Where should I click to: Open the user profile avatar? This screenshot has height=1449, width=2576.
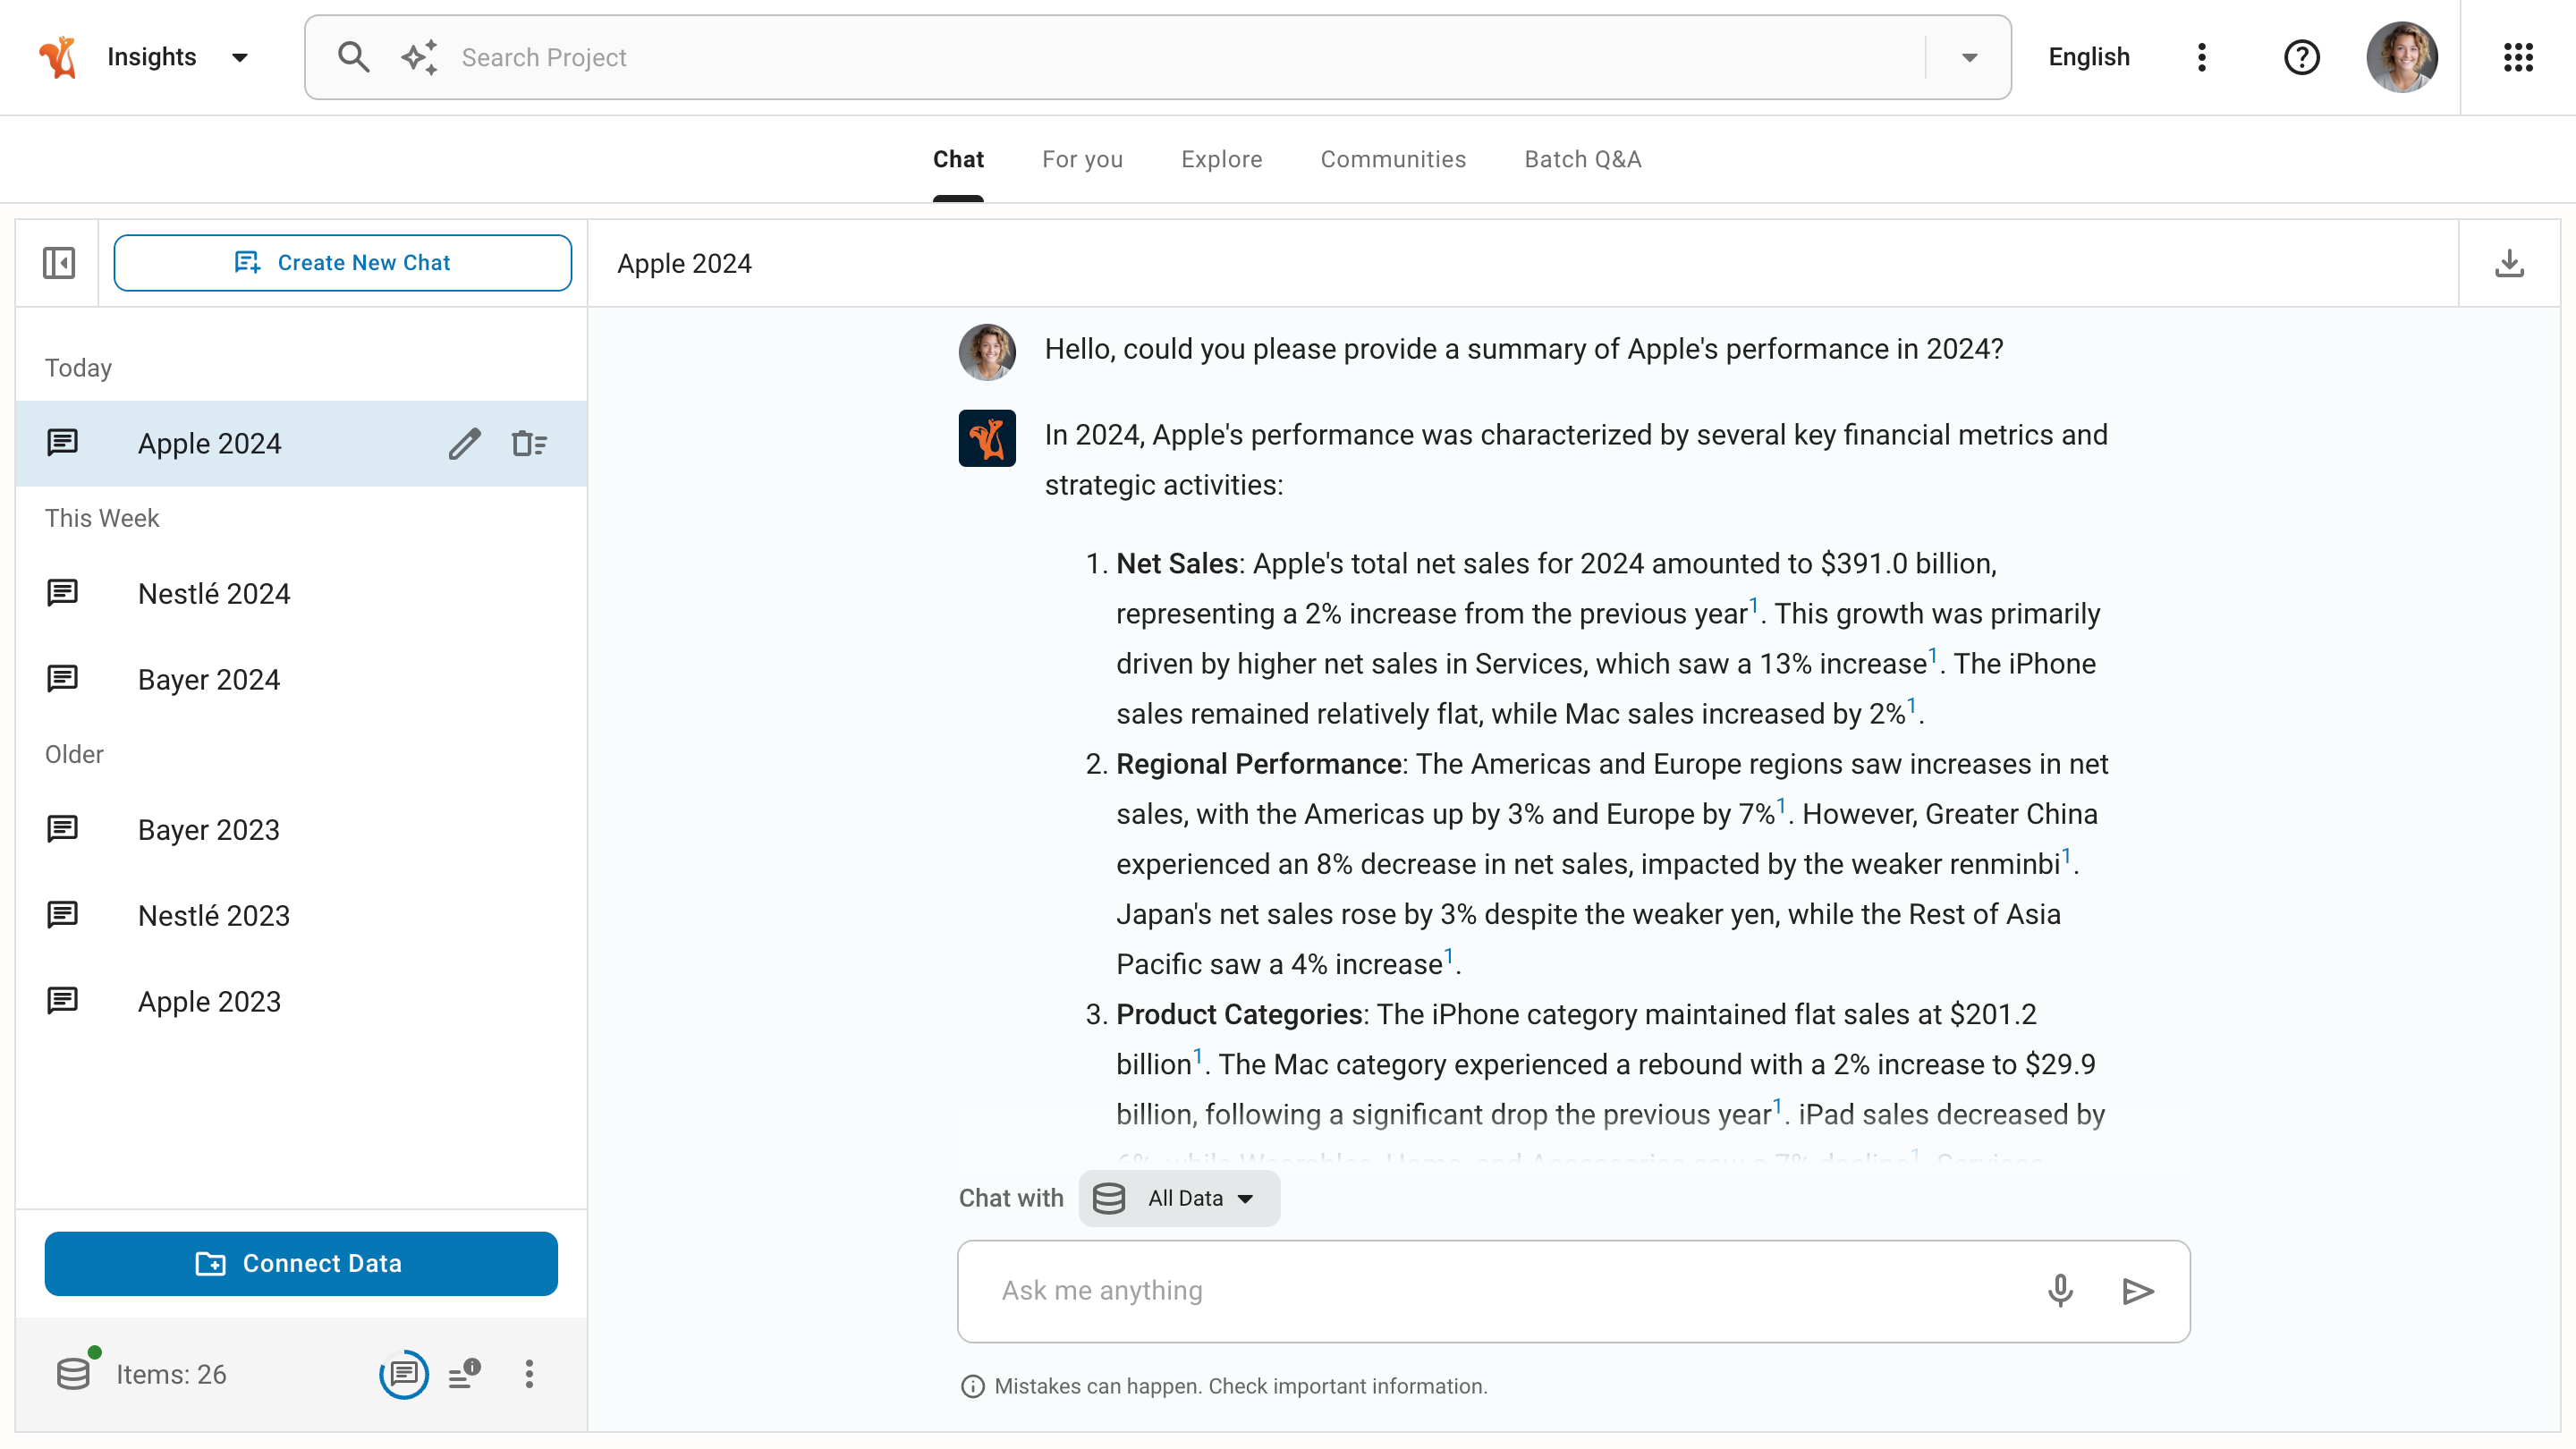tap(2401, 57)
